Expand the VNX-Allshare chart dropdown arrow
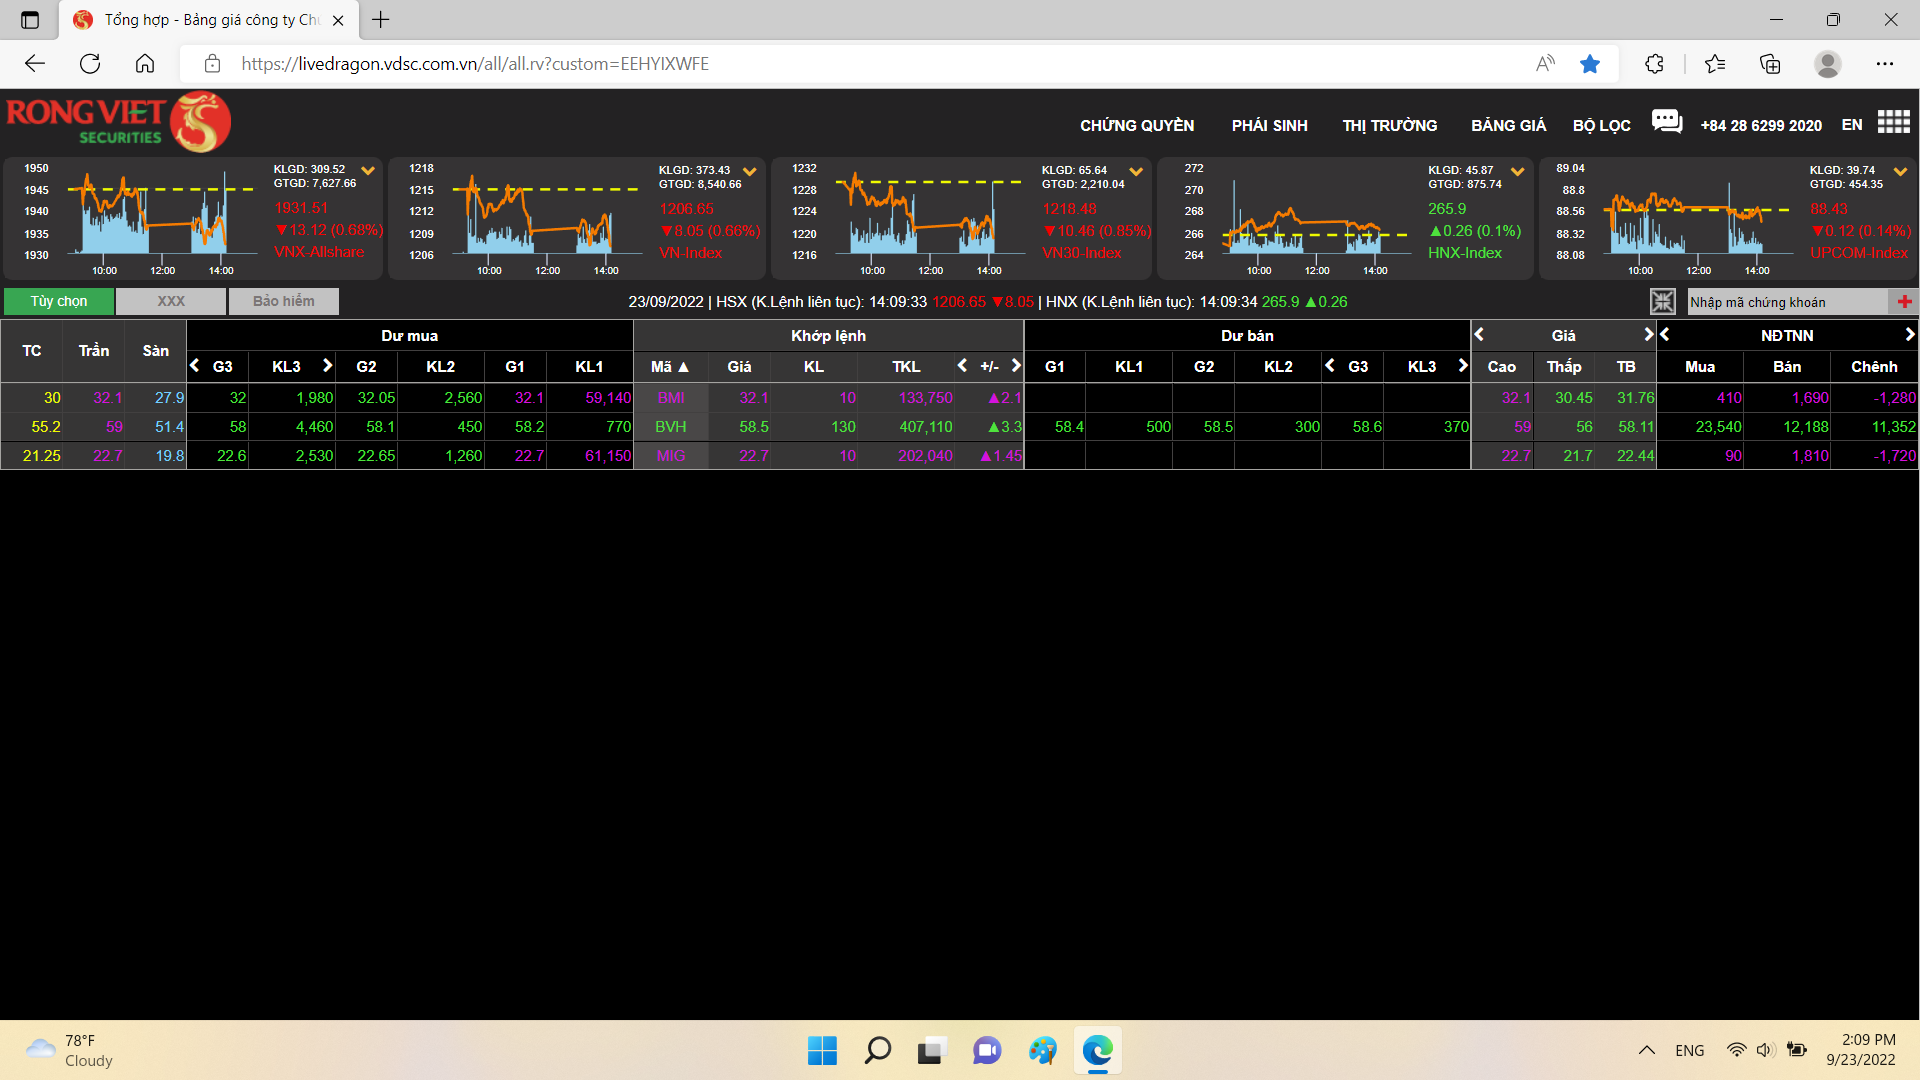 [x=368, y=171]
